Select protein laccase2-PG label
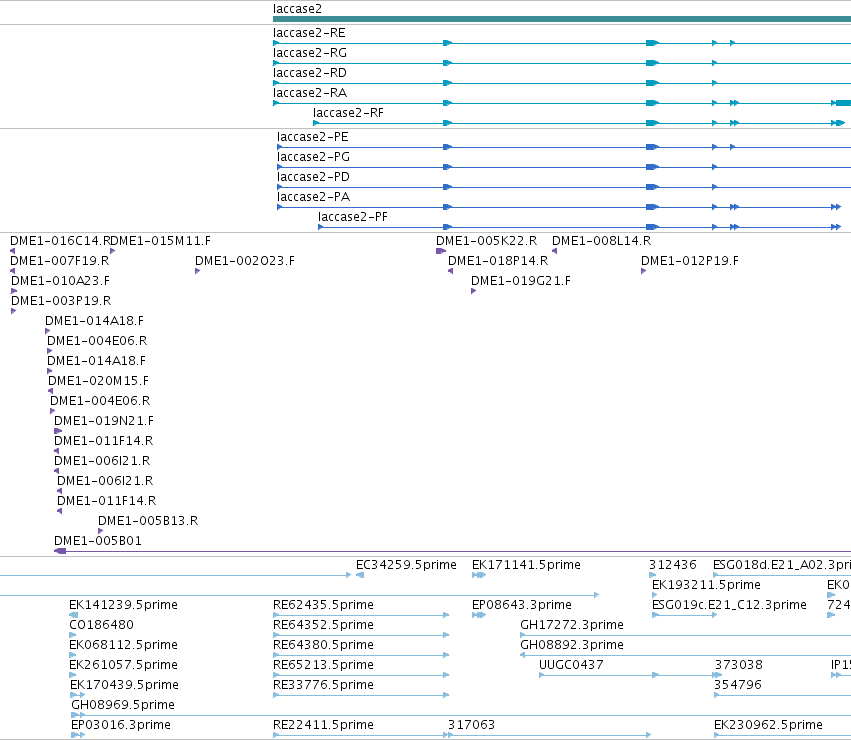This screenshot has width=851, height=740. (313, 157)
